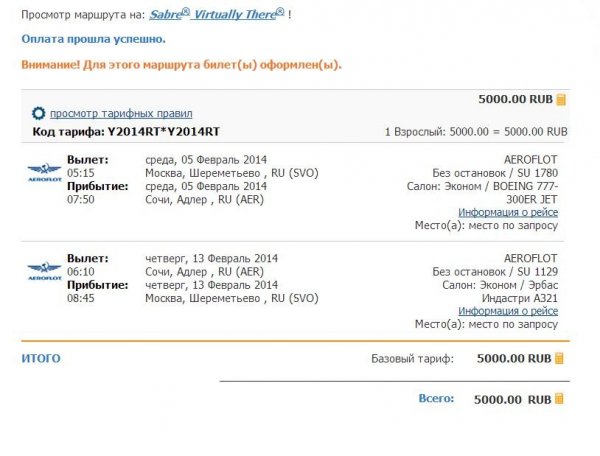Viewport: 600px width, 456px height.
Task: Click the 05:15 departure time
Action: tap(80, 172)
